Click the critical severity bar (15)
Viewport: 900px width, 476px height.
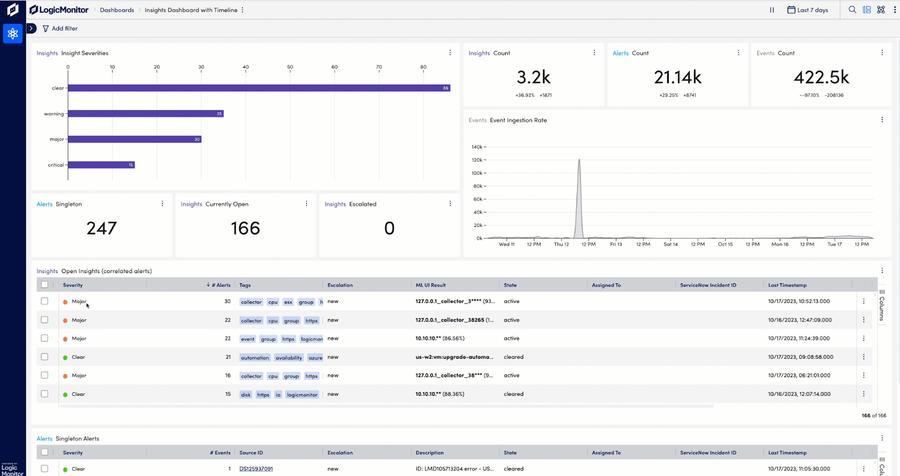[101, 165]
